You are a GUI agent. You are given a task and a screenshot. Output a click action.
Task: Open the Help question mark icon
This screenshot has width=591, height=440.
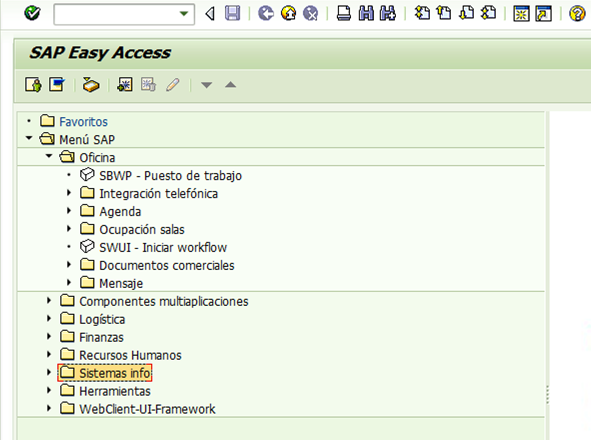pos(577,14)
